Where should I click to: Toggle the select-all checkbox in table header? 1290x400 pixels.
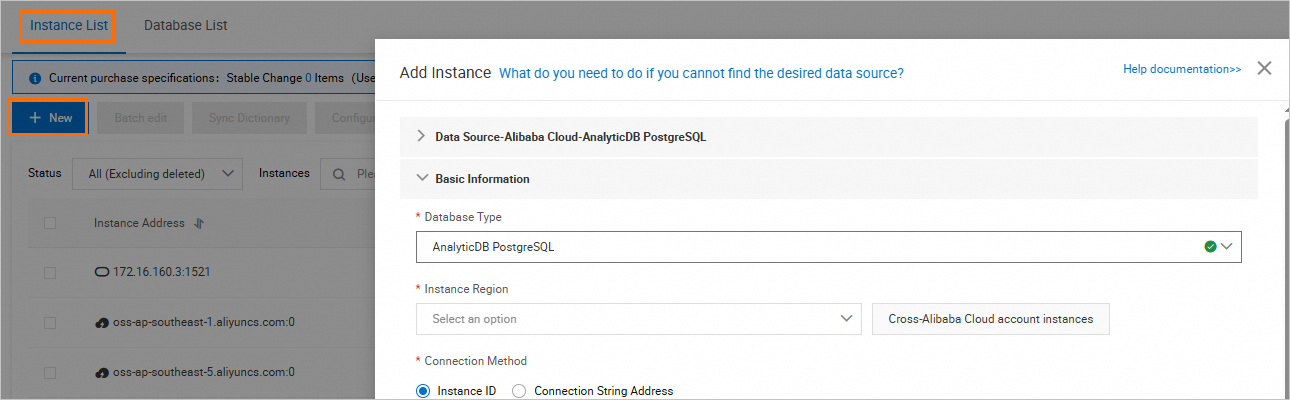click(50, 223)
